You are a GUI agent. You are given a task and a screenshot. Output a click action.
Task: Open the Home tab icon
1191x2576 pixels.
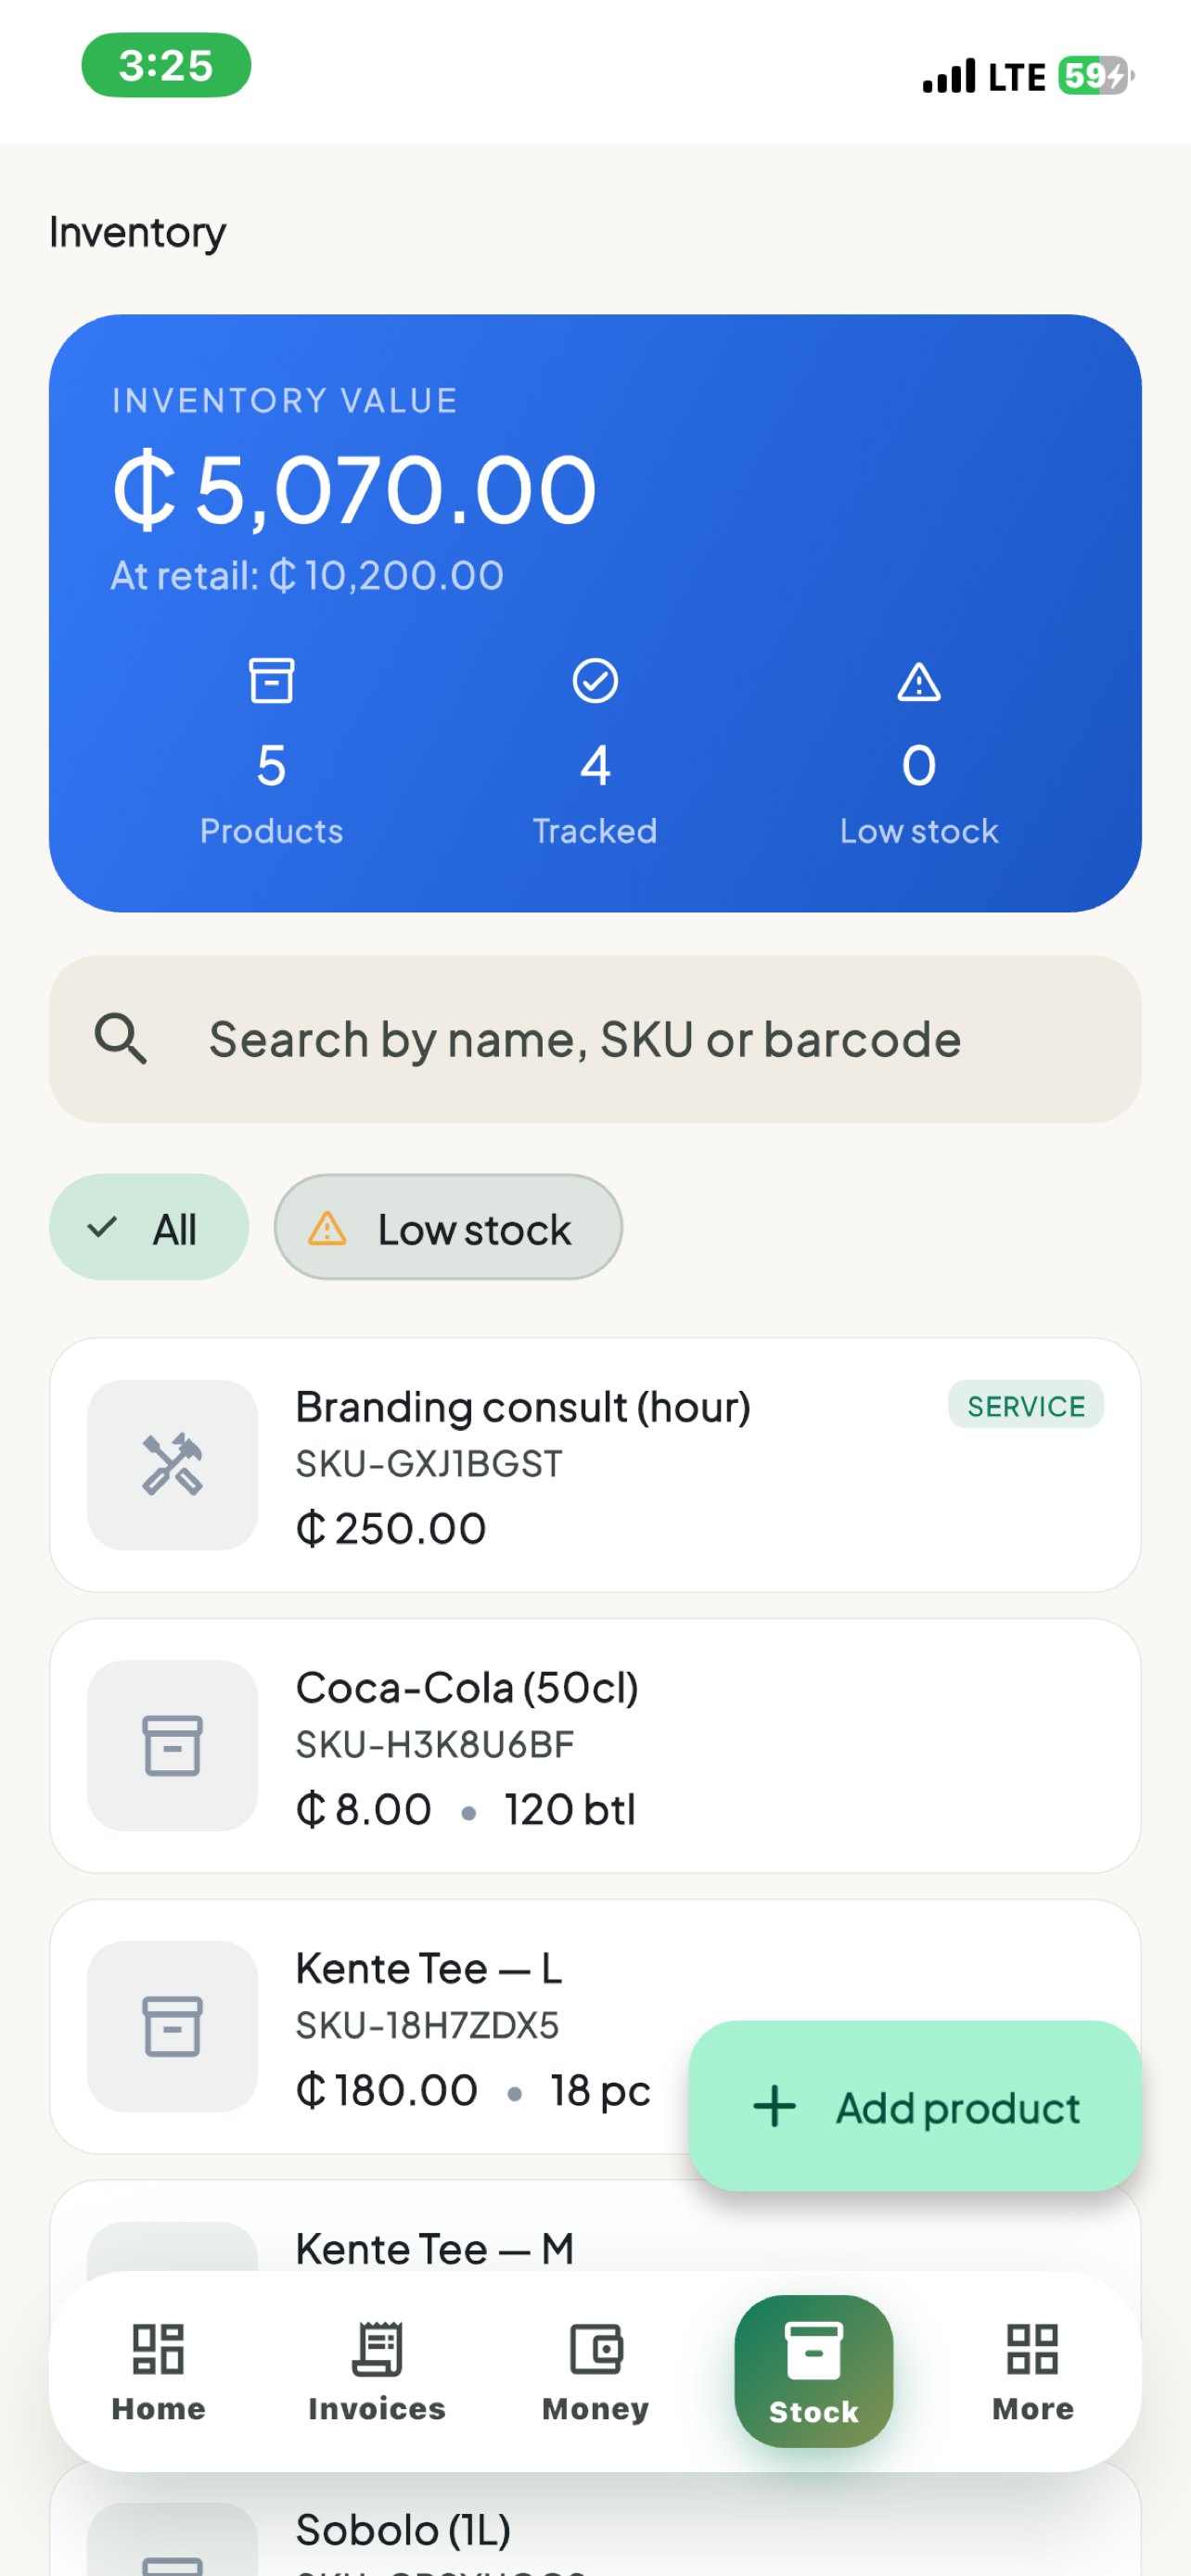158,2349
